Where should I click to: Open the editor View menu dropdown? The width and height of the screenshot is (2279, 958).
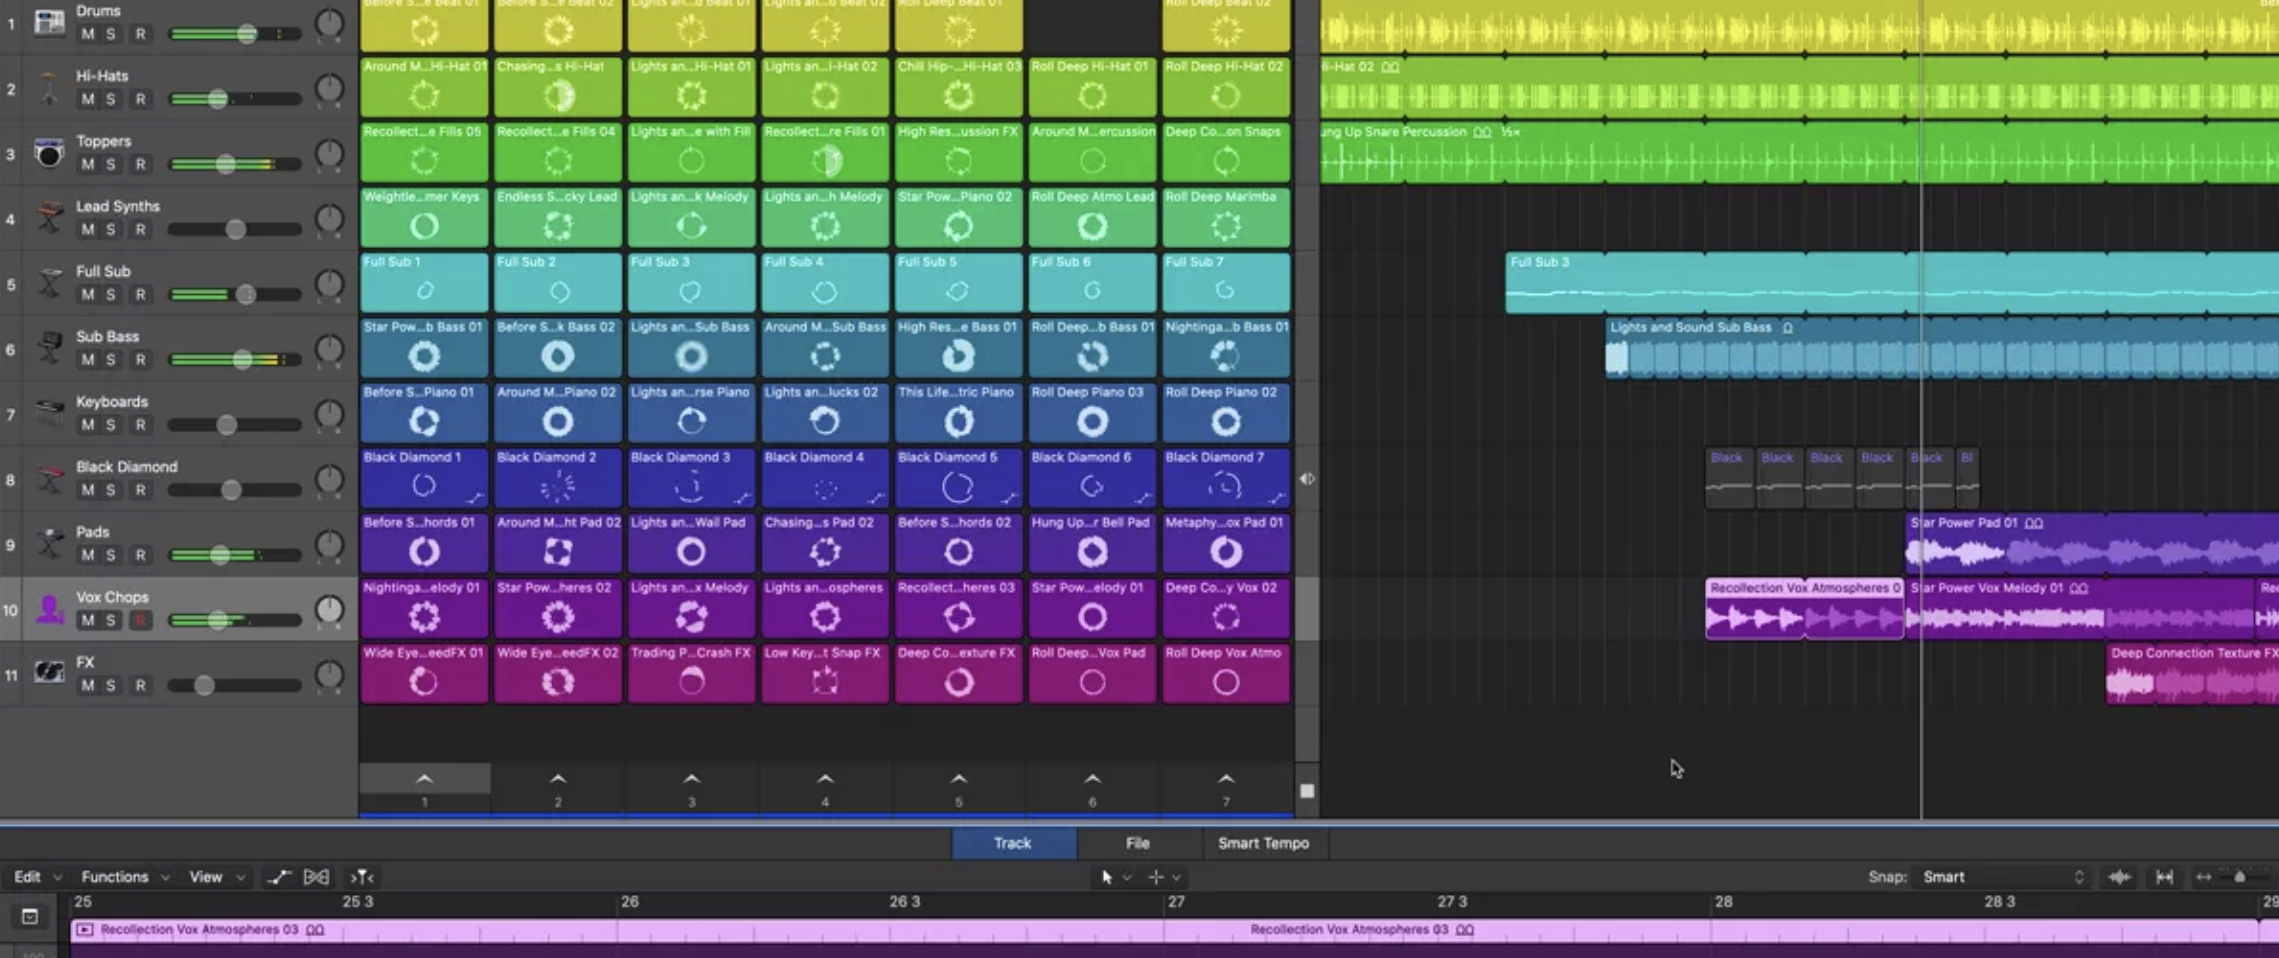217,877
